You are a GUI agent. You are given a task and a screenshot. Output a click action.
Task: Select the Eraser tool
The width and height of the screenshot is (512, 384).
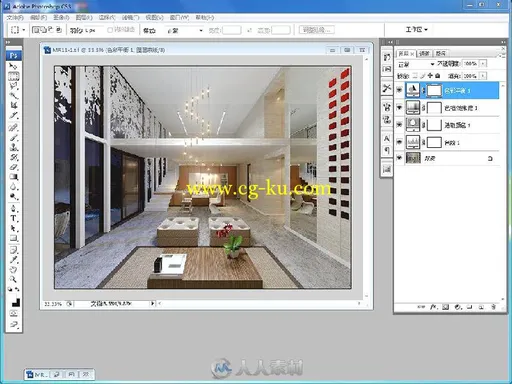coord(13,167)
